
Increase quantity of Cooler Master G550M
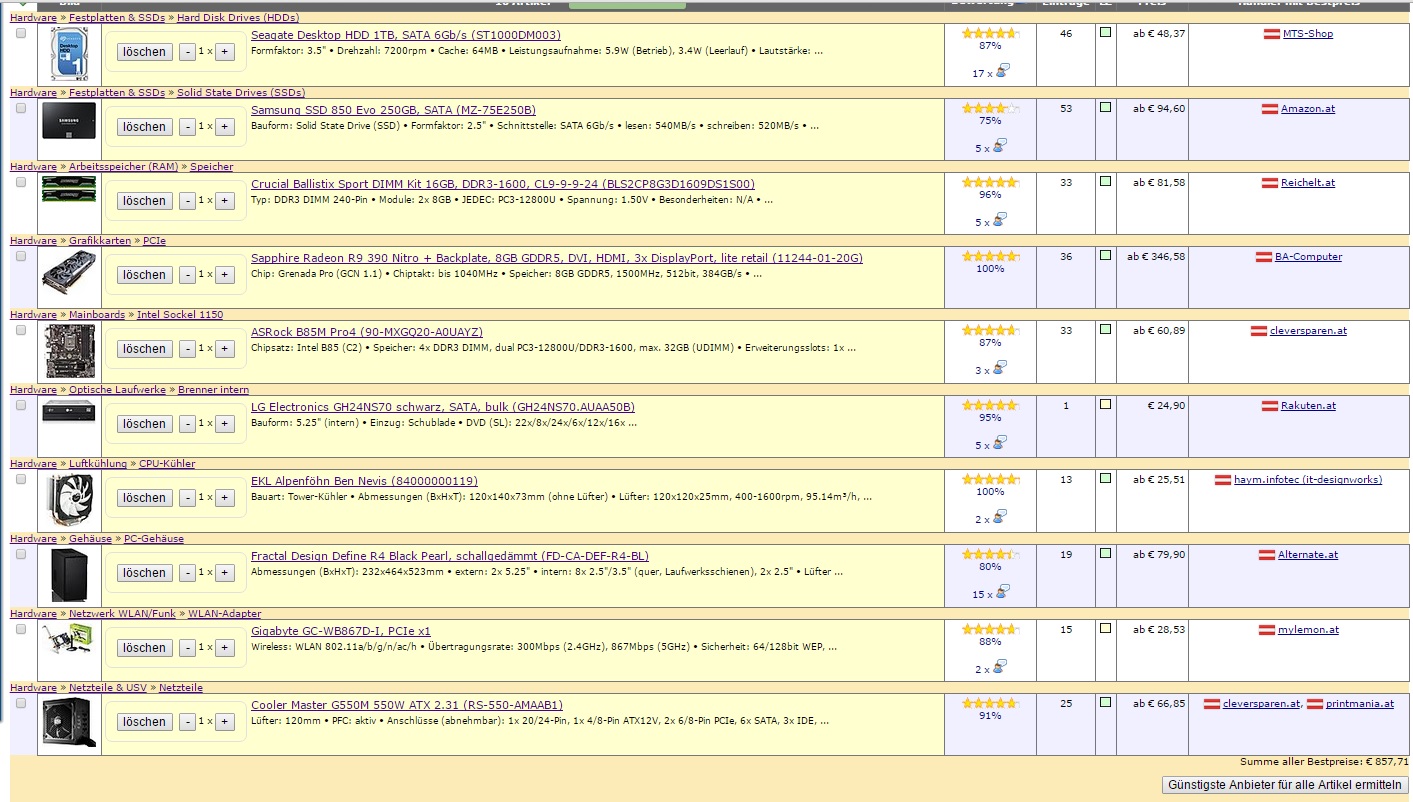click(x=225, y=722)
